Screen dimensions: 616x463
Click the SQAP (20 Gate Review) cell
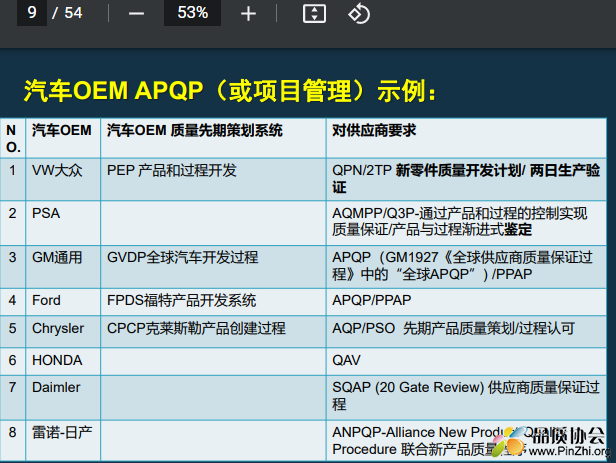[466, 397]
